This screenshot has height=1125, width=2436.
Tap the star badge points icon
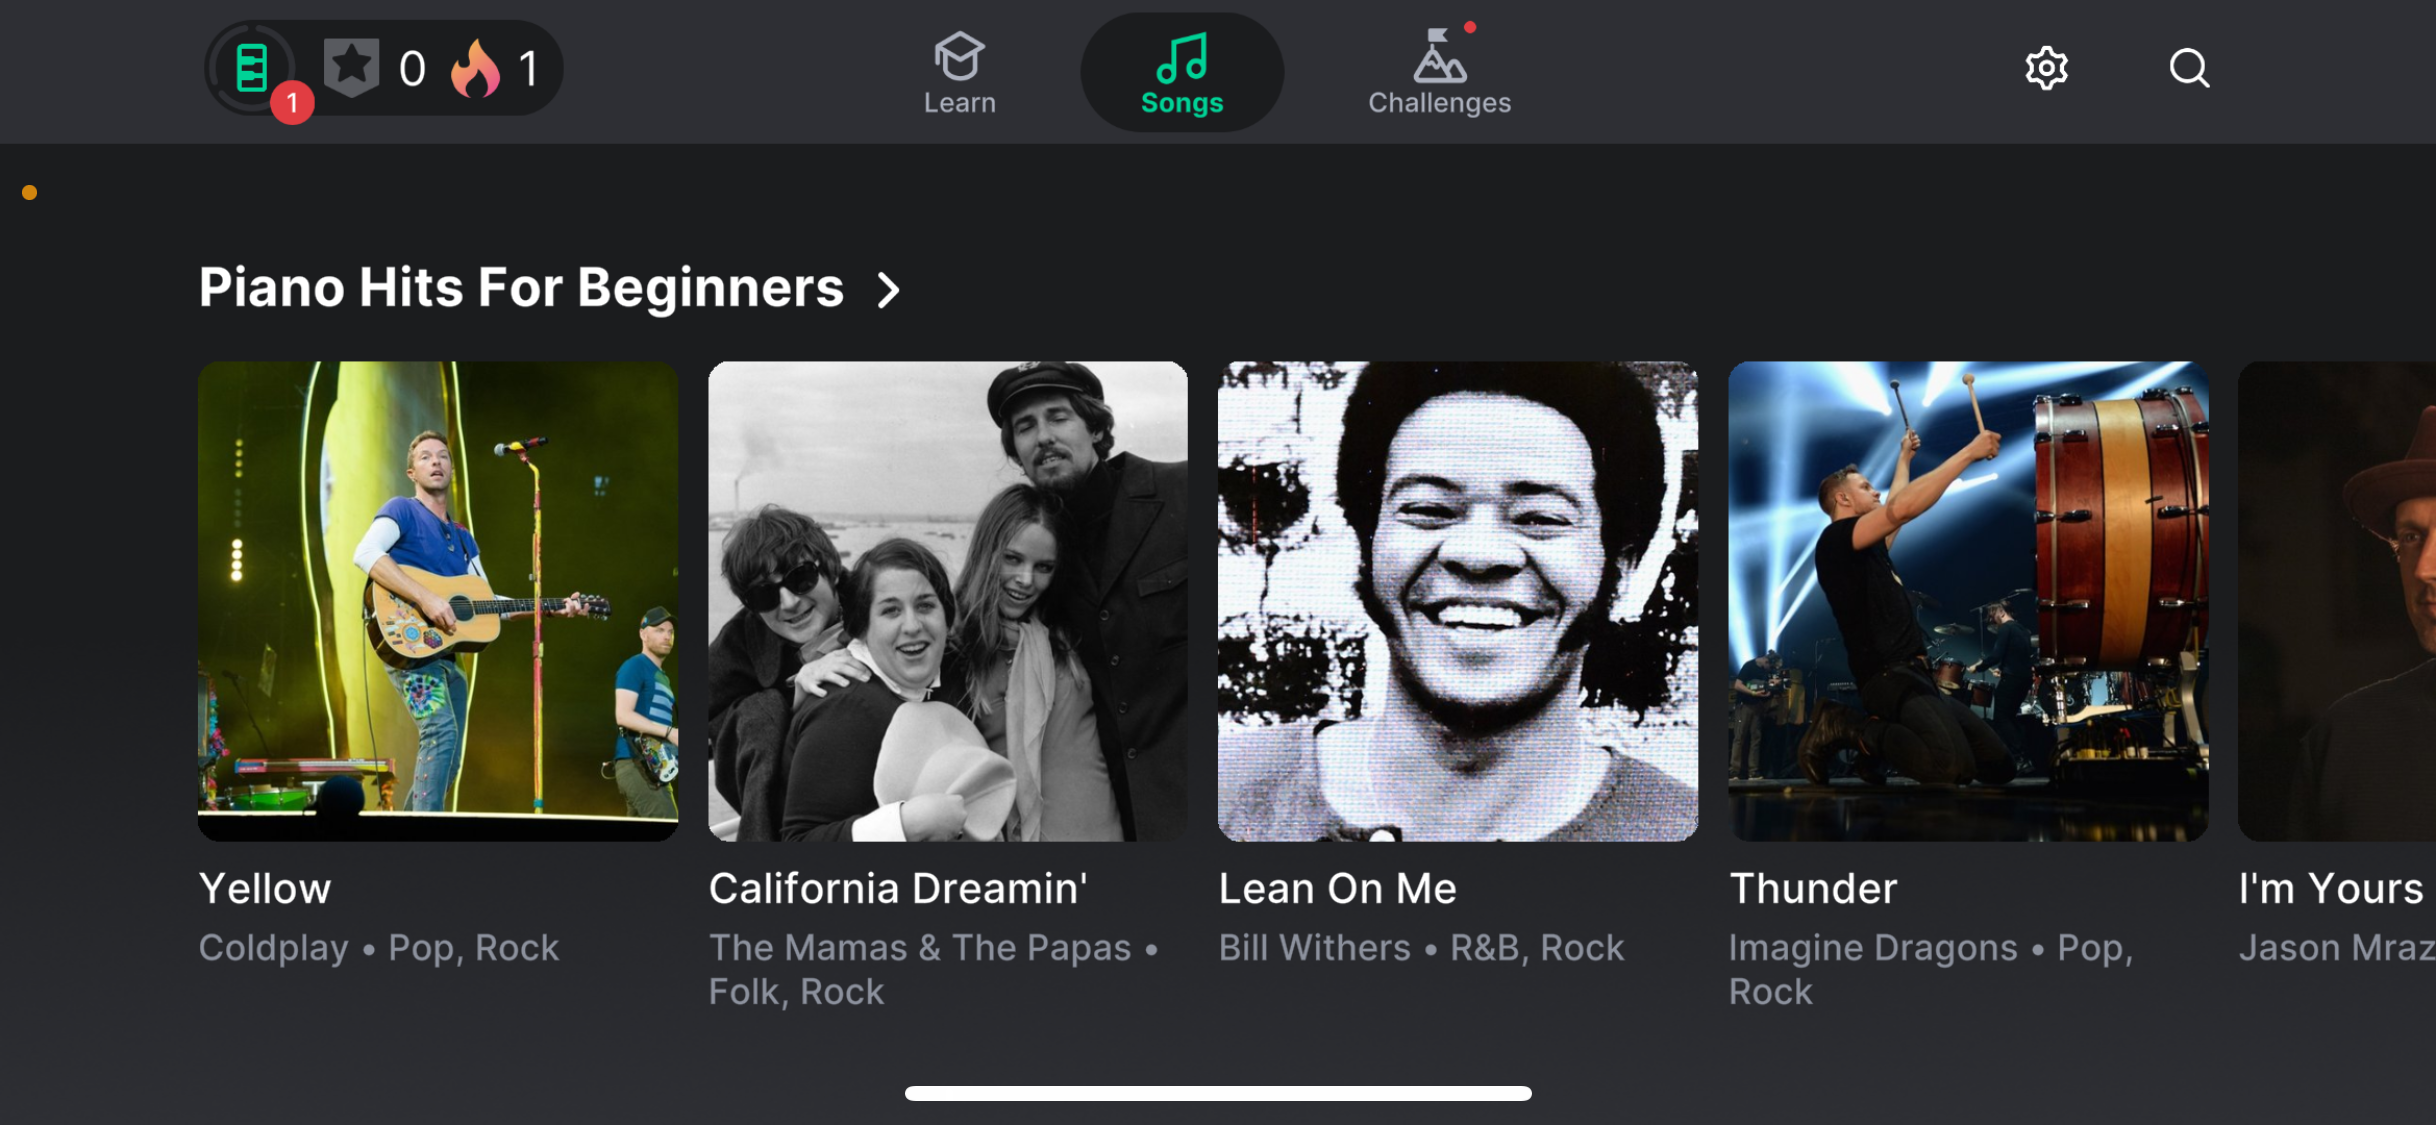tap(351, 67)
